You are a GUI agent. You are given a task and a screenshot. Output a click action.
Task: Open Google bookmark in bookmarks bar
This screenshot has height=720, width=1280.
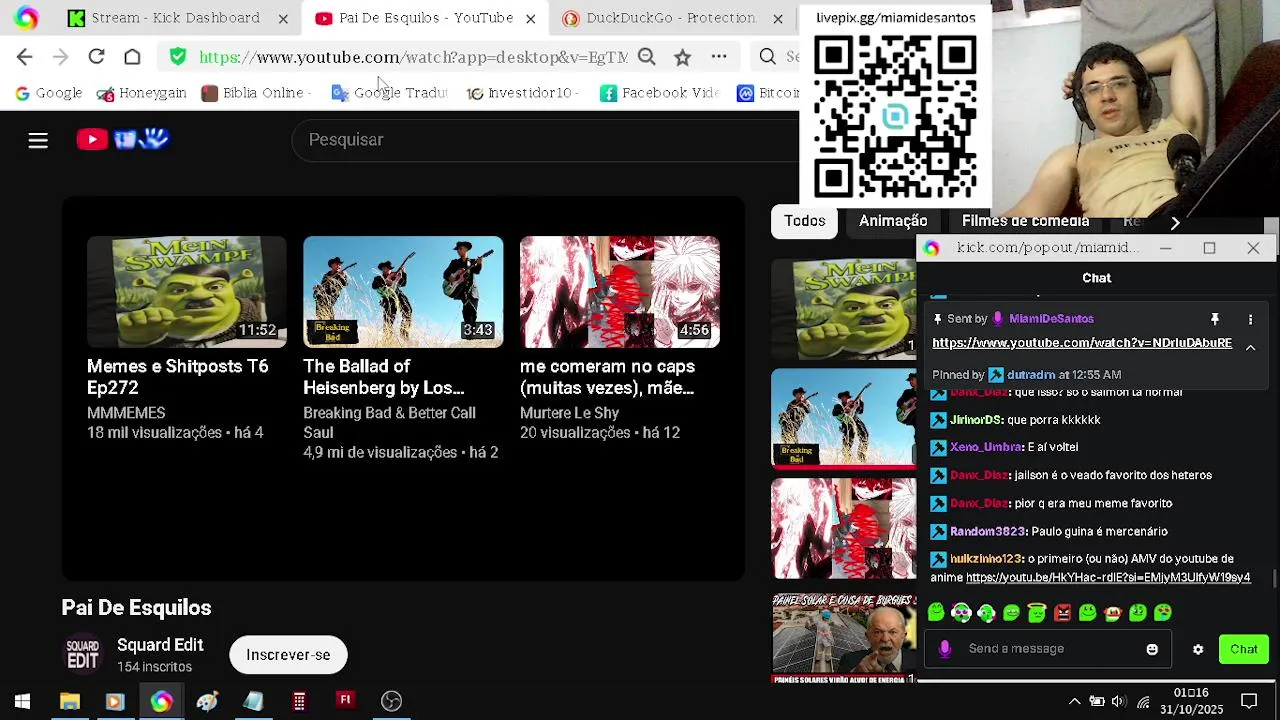[x=48, y=93]
